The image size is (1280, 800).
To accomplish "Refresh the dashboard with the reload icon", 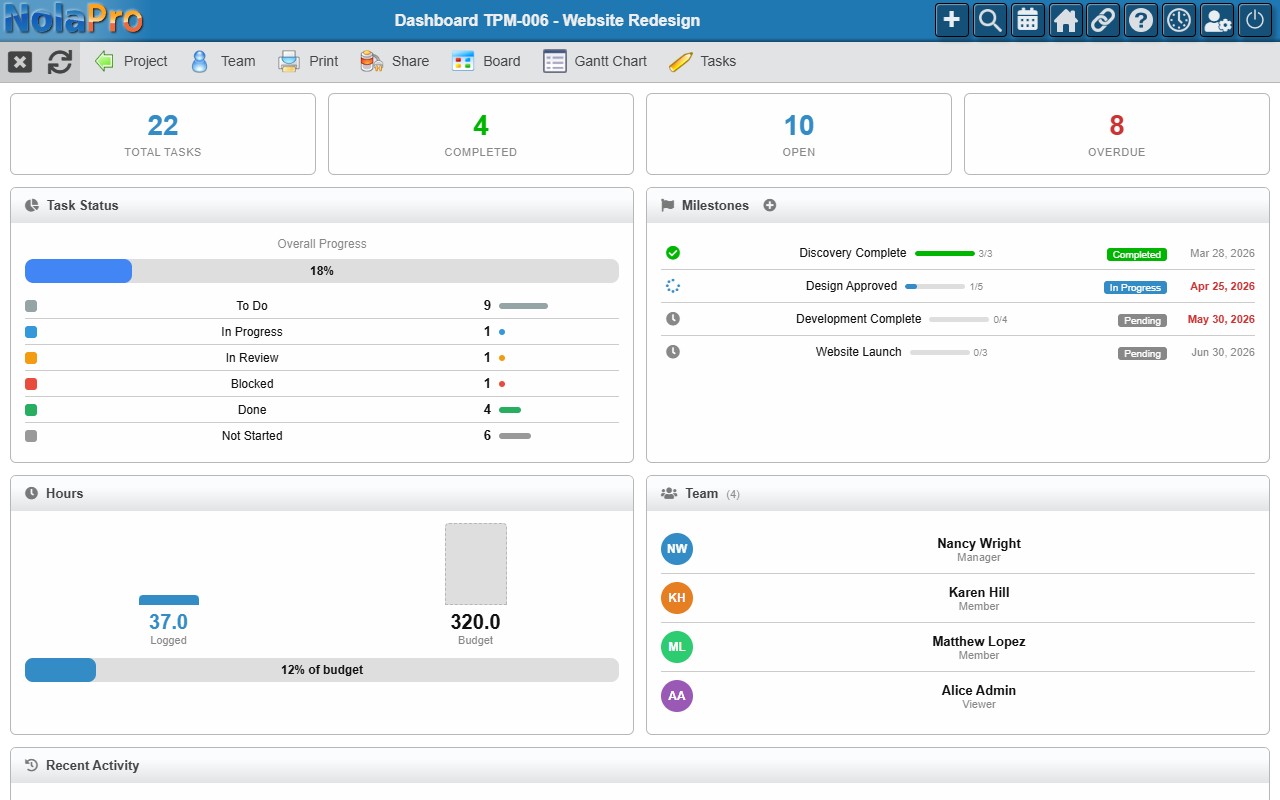I will [60, 62].
